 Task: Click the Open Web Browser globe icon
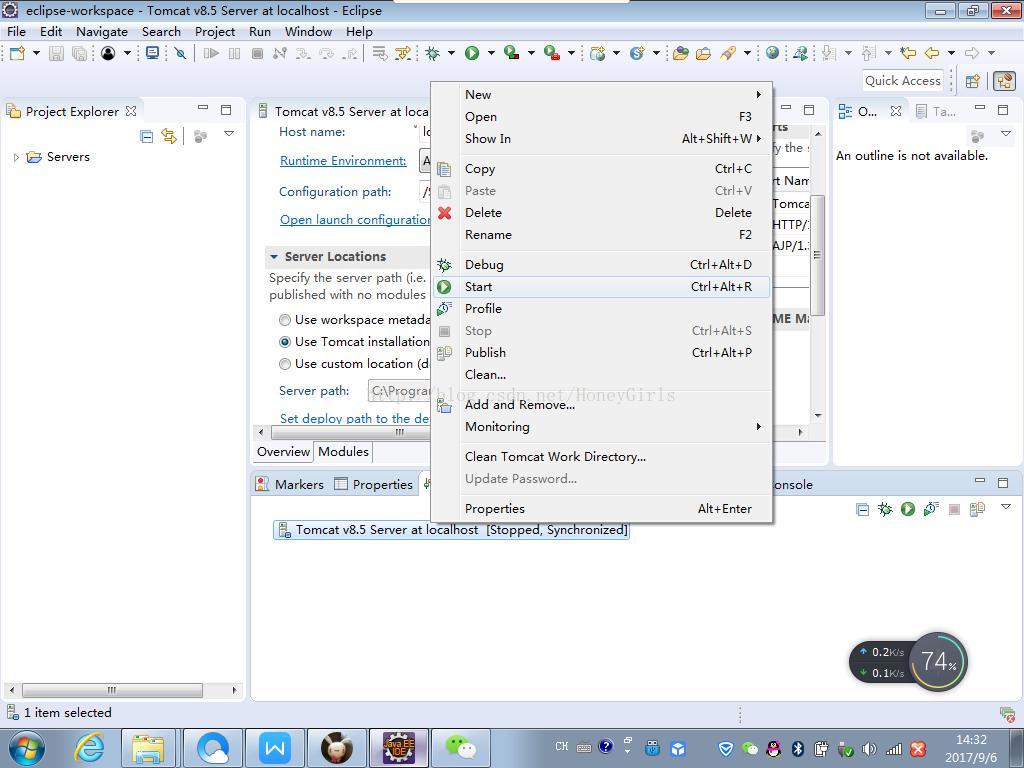(773, 54)
